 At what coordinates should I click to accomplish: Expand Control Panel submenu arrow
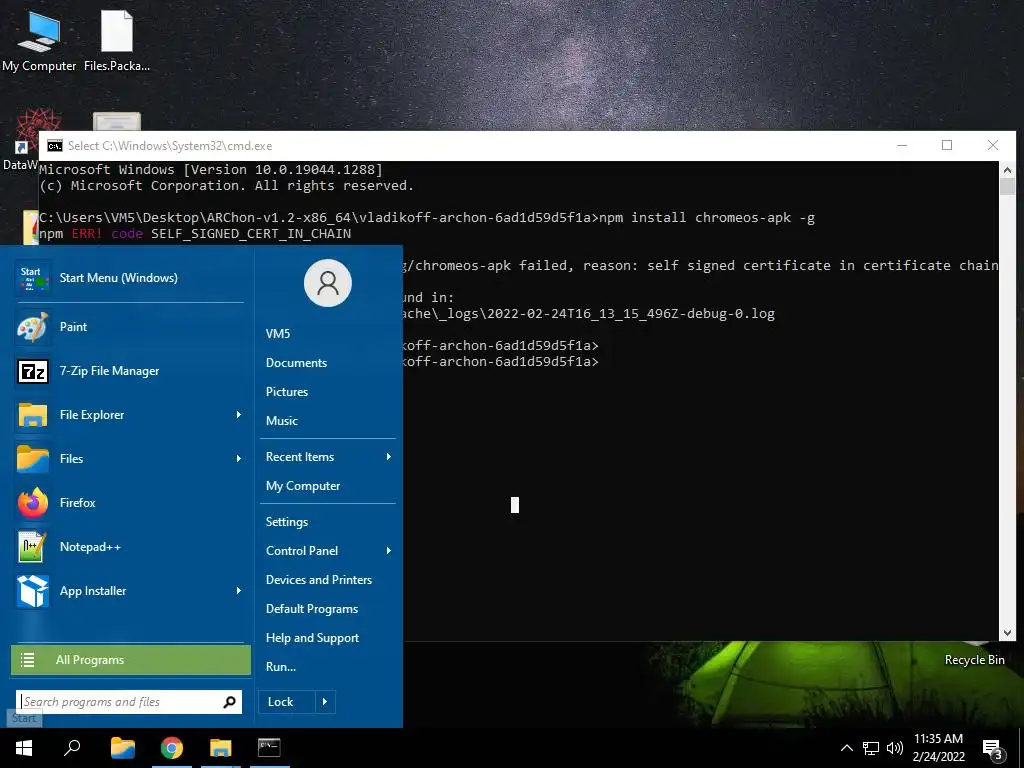pos(389,551)
